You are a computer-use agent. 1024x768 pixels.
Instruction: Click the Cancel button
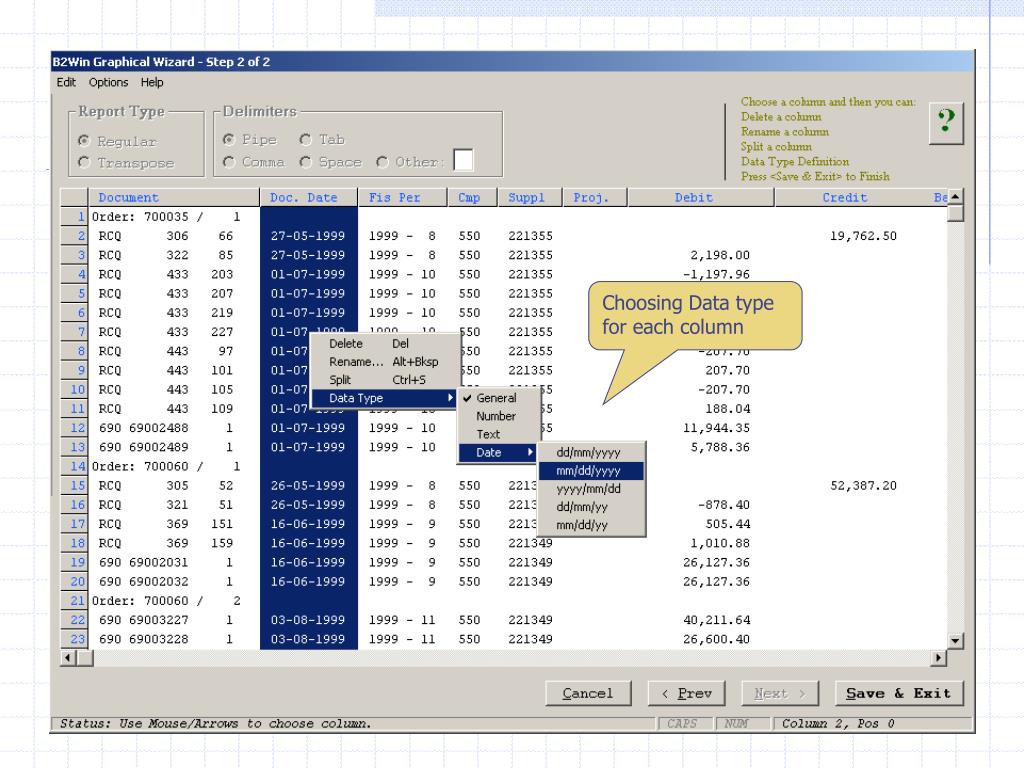click(588, 694)
